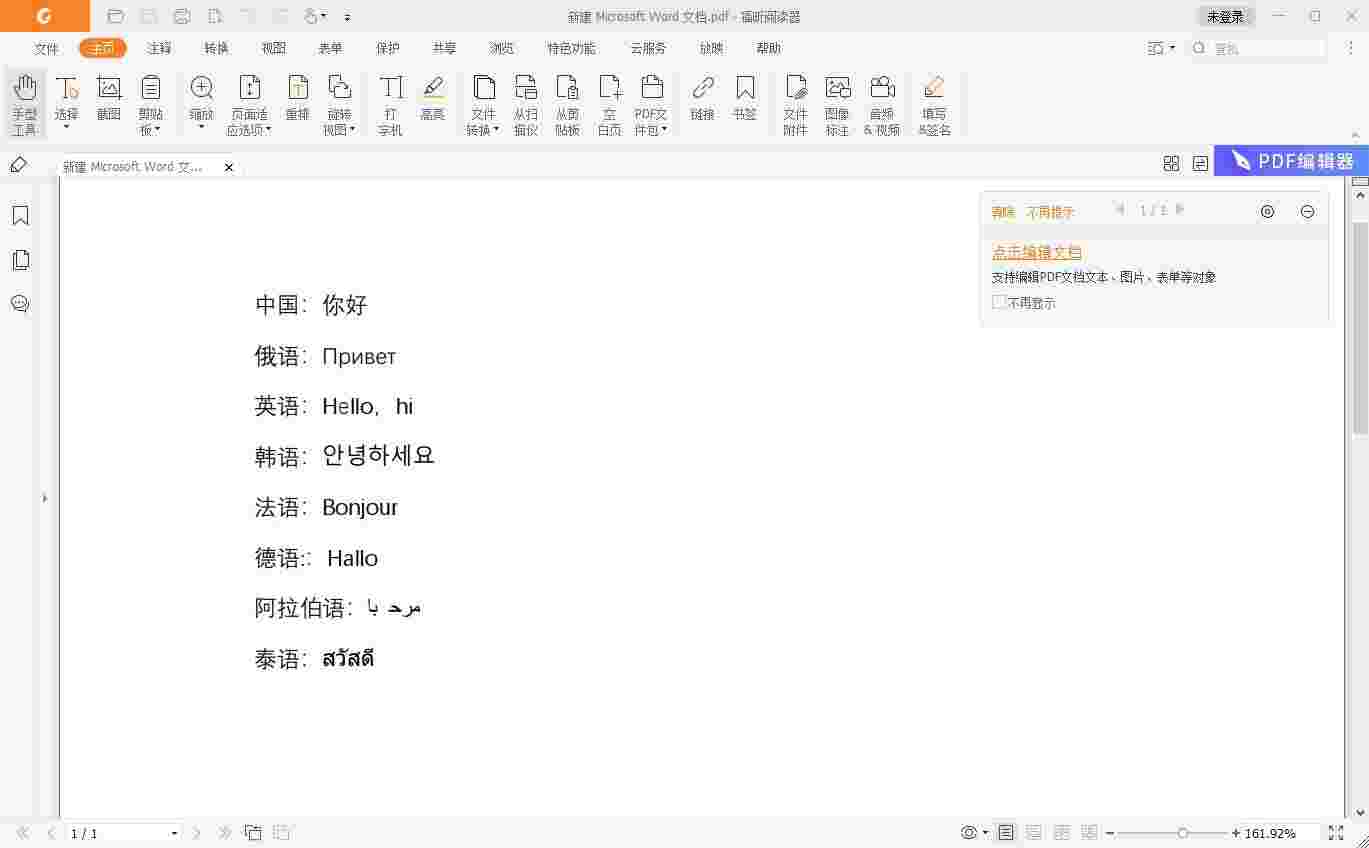Switch to the 注释 ribbon tab

tap(158, 47)
